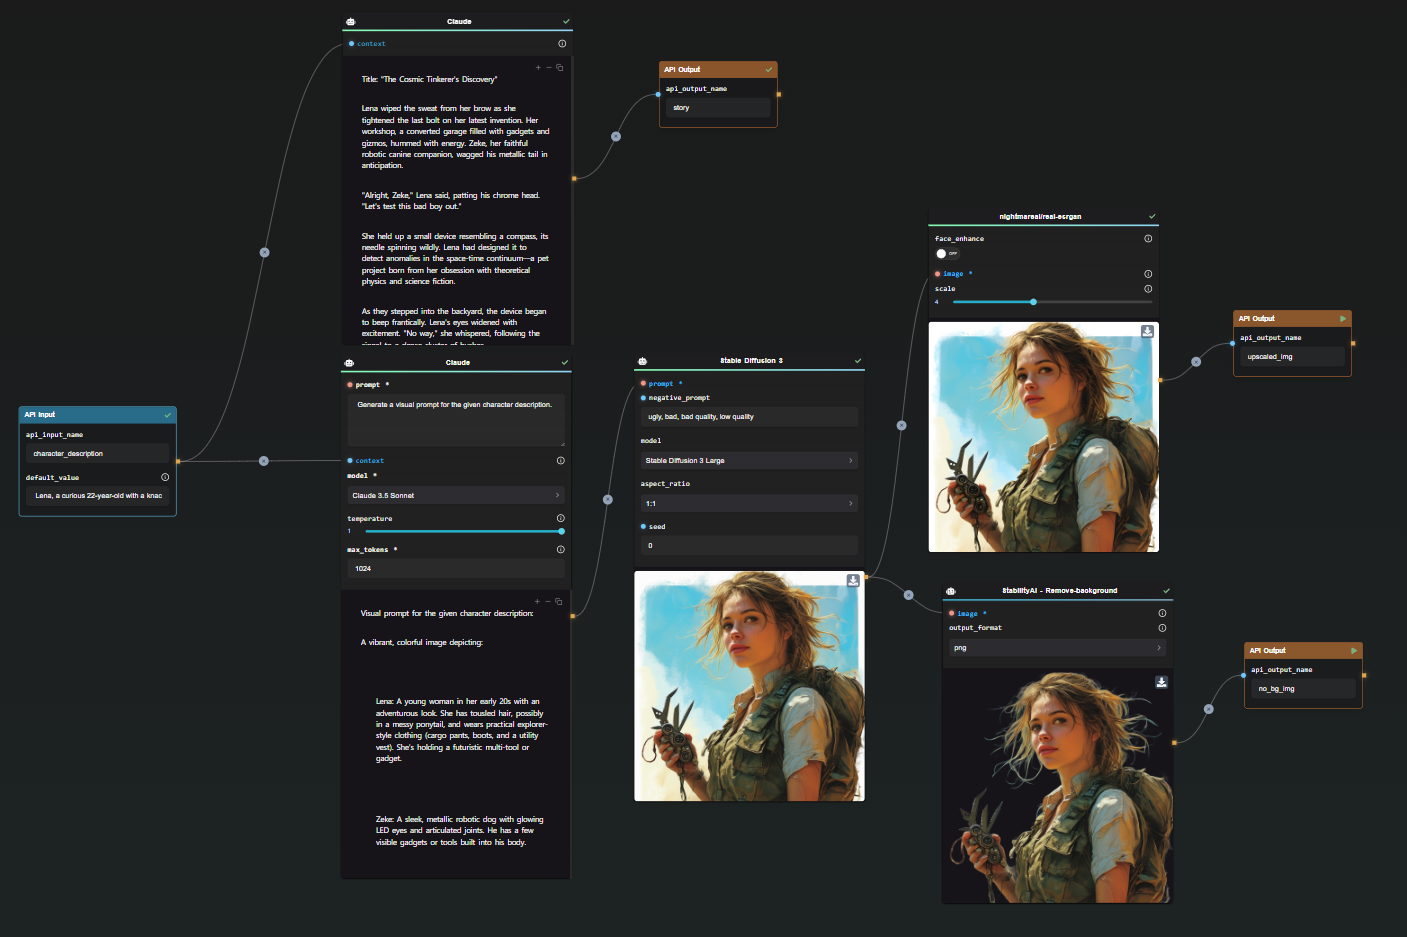This screenshot has height=937, width=1407.
Task: Show image info on the Remove-background node
Action: point(1162,613)
